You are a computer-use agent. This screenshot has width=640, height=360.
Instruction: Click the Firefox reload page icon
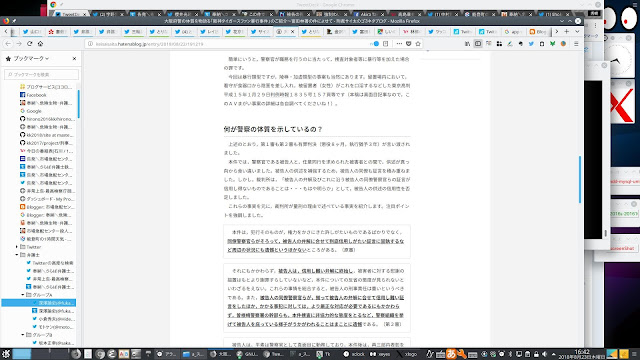tap(30, 44)
